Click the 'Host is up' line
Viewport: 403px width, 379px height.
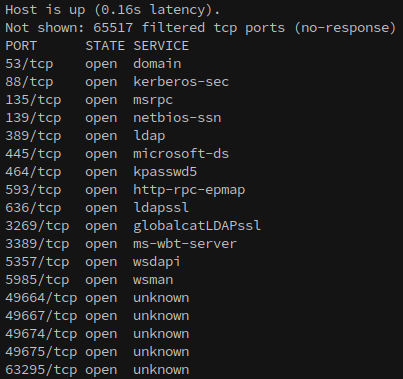point(113,10)
